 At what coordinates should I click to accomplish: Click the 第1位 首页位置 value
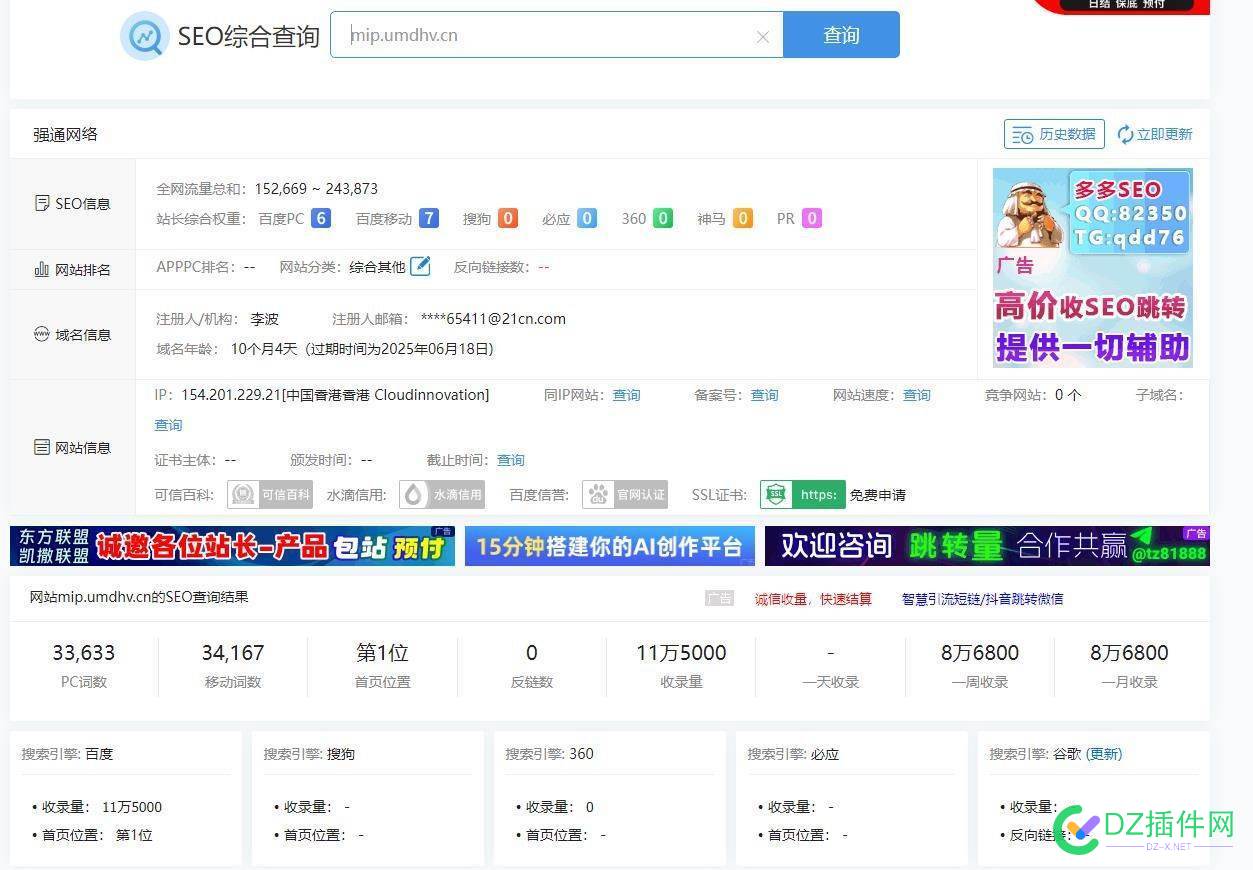(382, 653)
